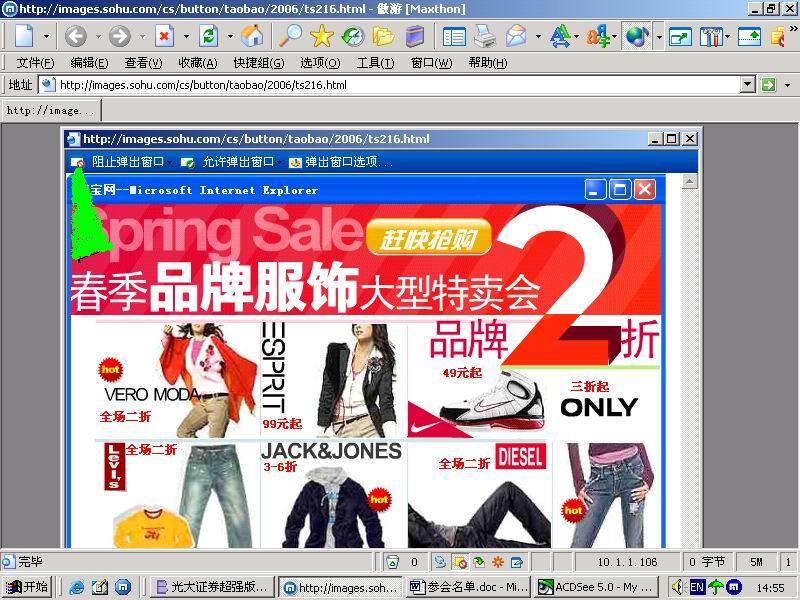Viewport: 800px width, 600px height.
Task: Go forward with the Forward arrow
Action: (120, 36)
